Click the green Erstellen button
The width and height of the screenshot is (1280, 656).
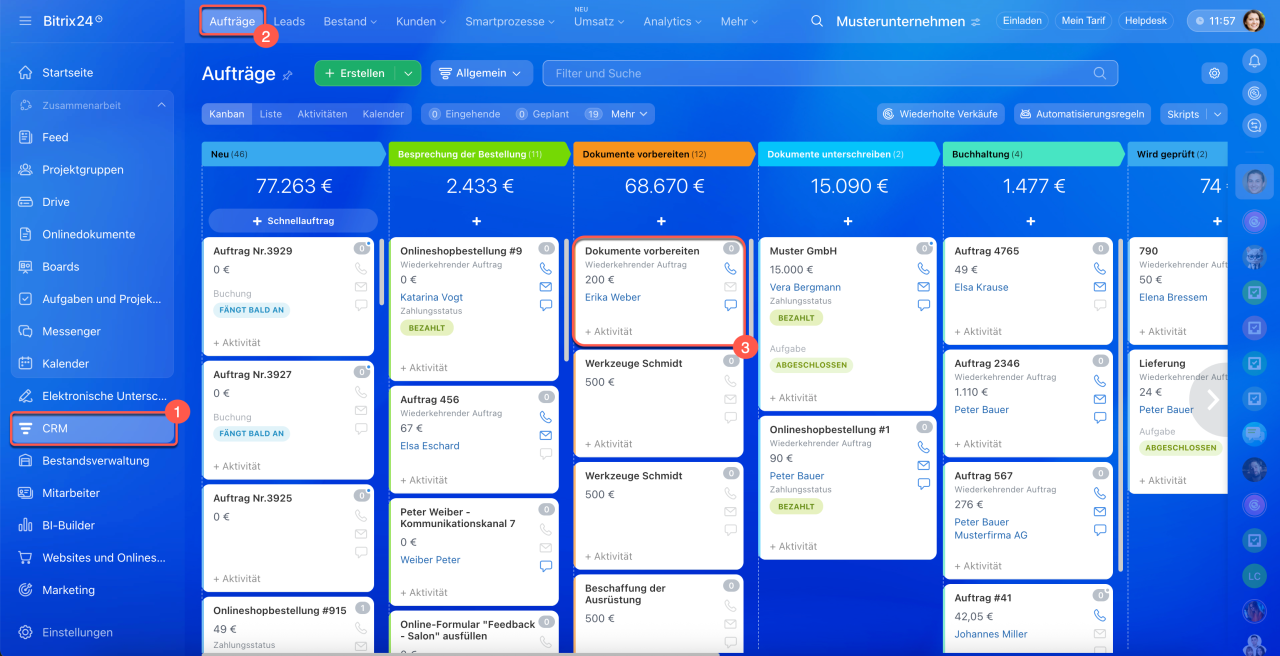[355, 73]
